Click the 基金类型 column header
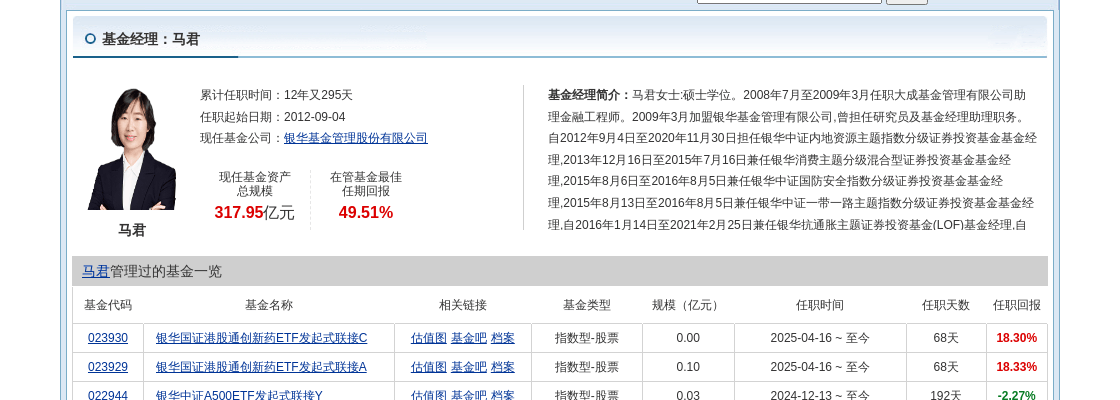Viewport: 1120px width, 400px height. (586, 305)
